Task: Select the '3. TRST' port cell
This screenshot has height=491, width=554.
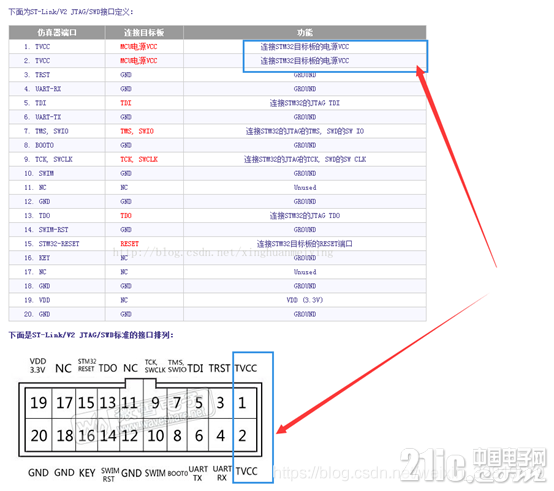Action: [x=57, y=75]
